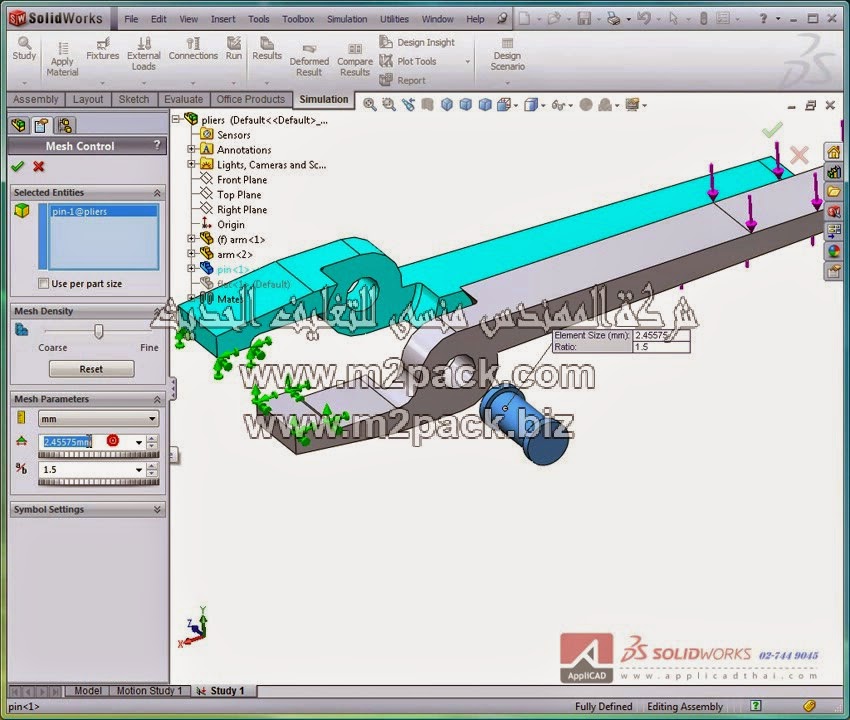The height and width of the screenshot is (720, 850).
Task: Switch to the Model bottom tab
Action: (x=88, y=691)
